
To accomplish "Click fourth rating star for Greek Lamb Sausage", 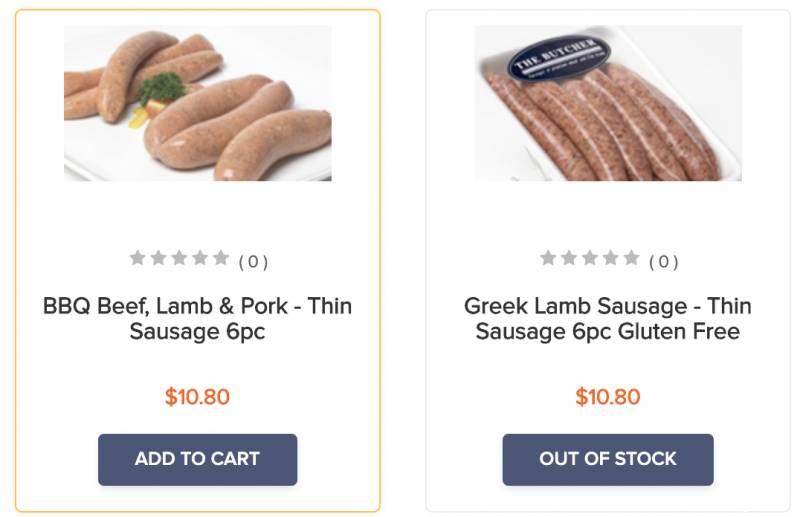I will (x=611, y=259).
